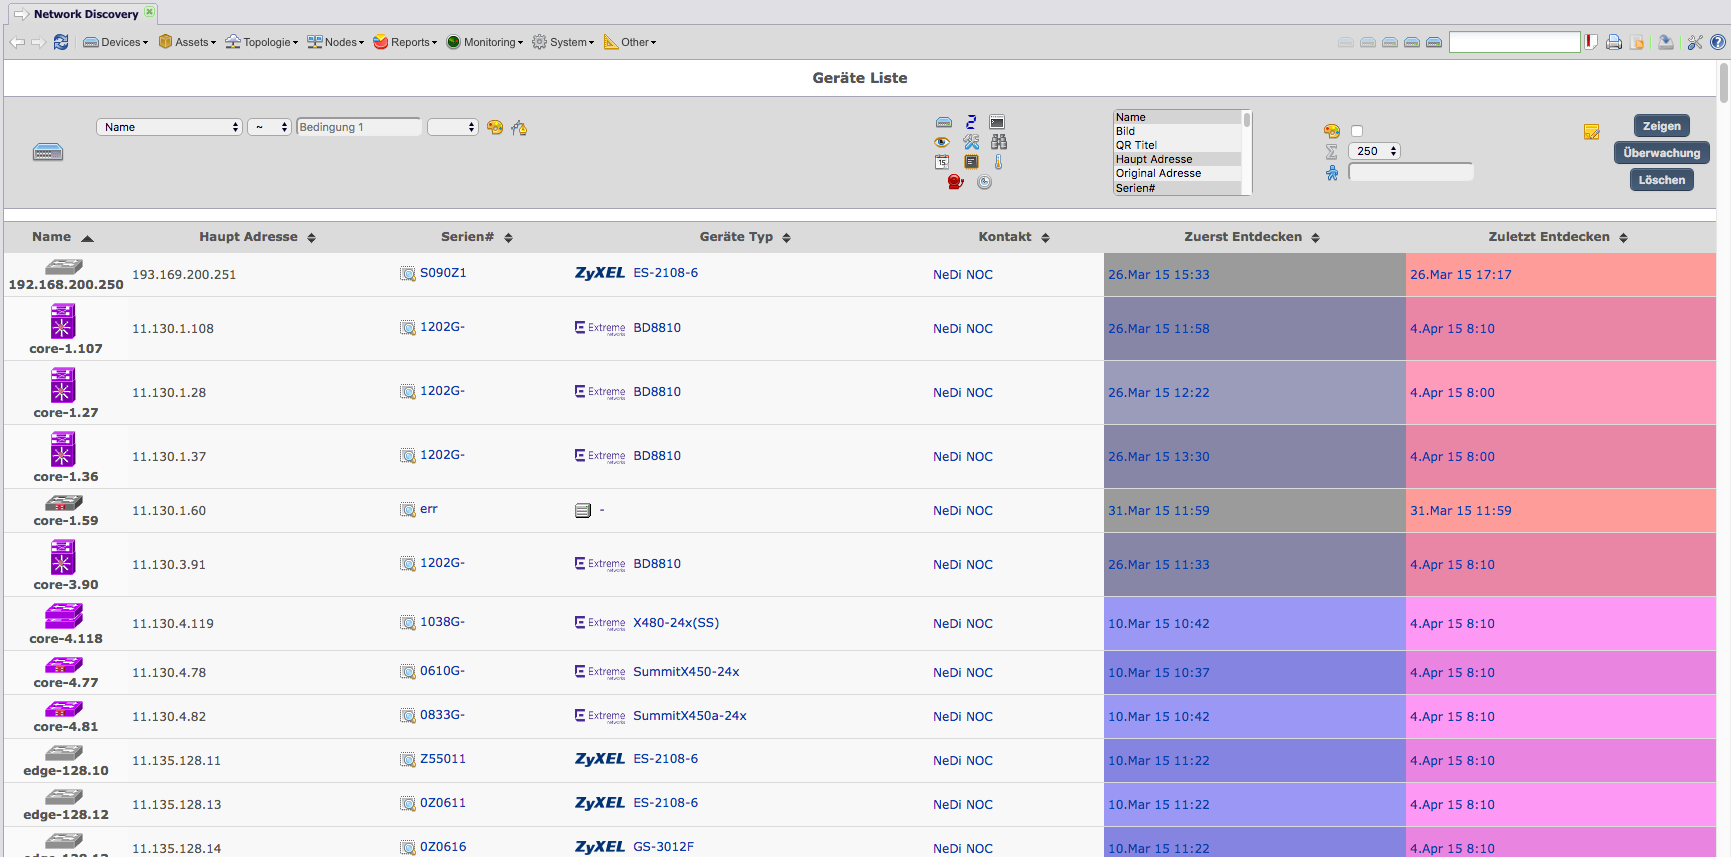Click the thermometer icon
Image resolution: width=1731 pixels, height=857 pixels.
(x=998, y=162)
